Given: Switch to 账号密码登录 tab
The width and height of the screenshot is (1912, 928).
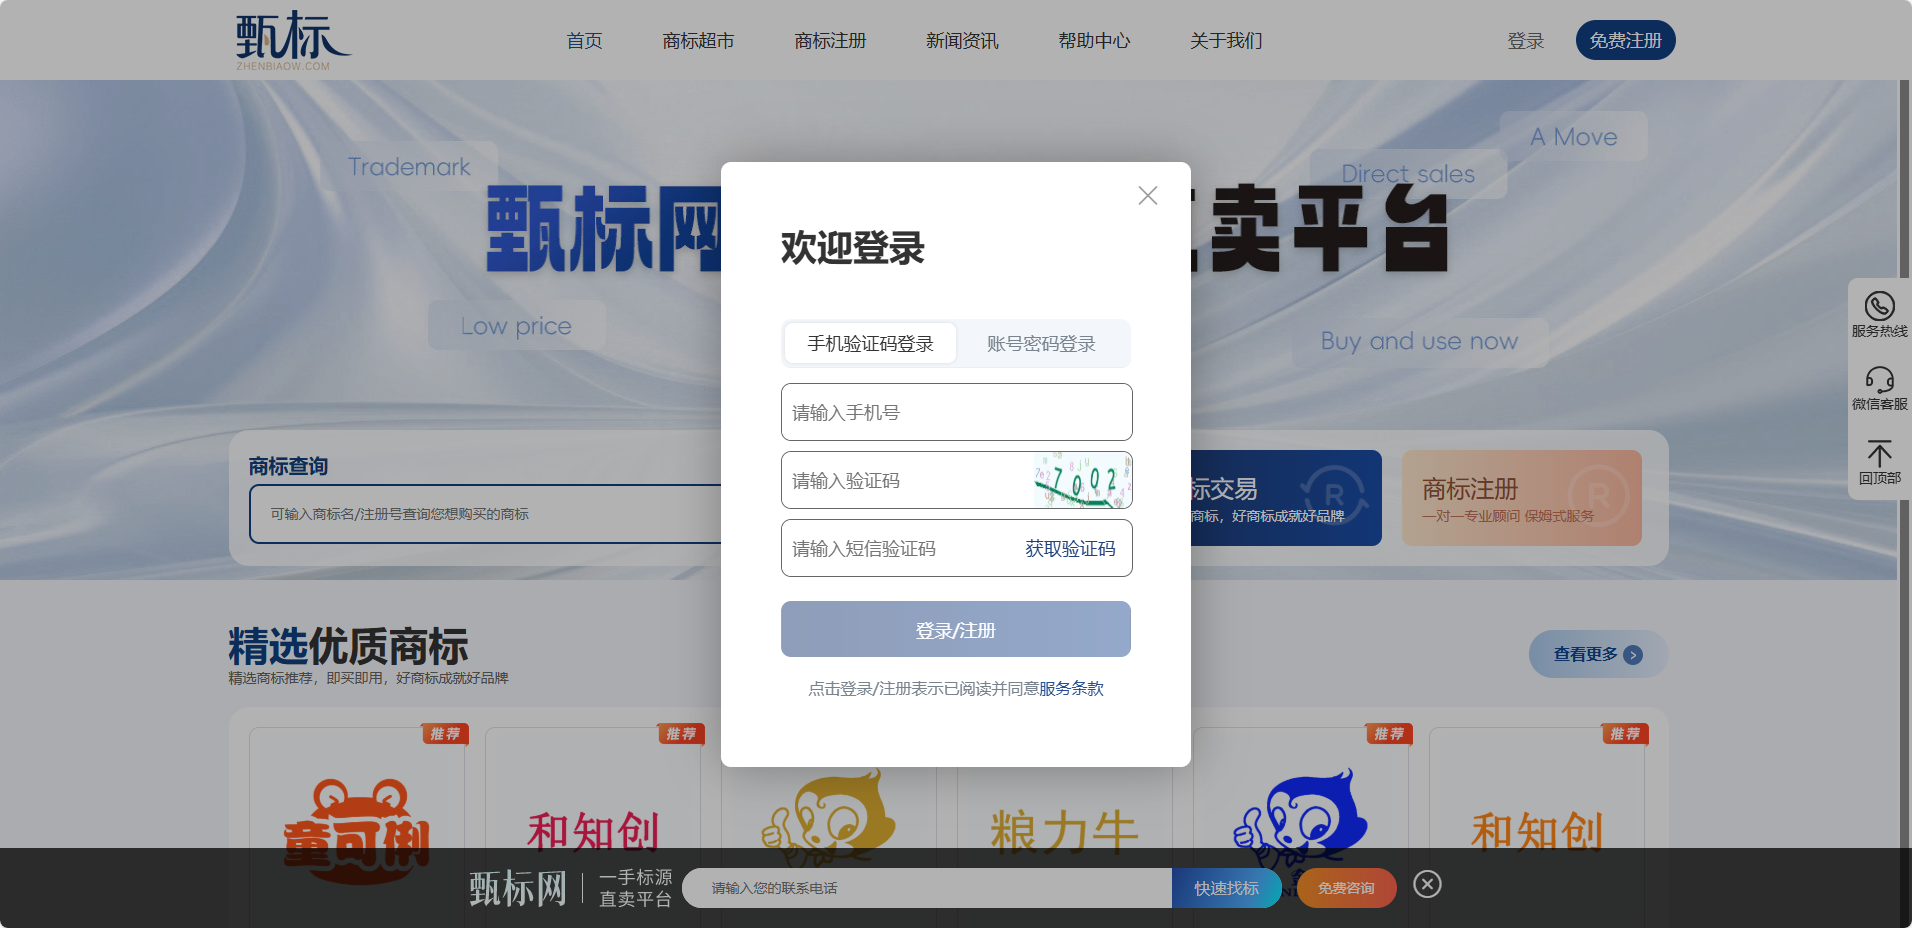Looking at the screenshot, I should click(1041, 344).
